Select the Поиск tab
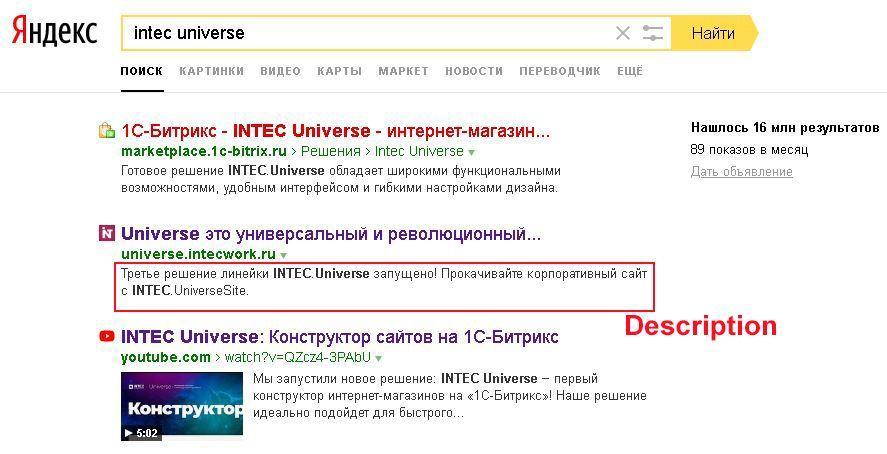This screenshot has height=454, width=887. pyautogui.click(x=141, y=71)
